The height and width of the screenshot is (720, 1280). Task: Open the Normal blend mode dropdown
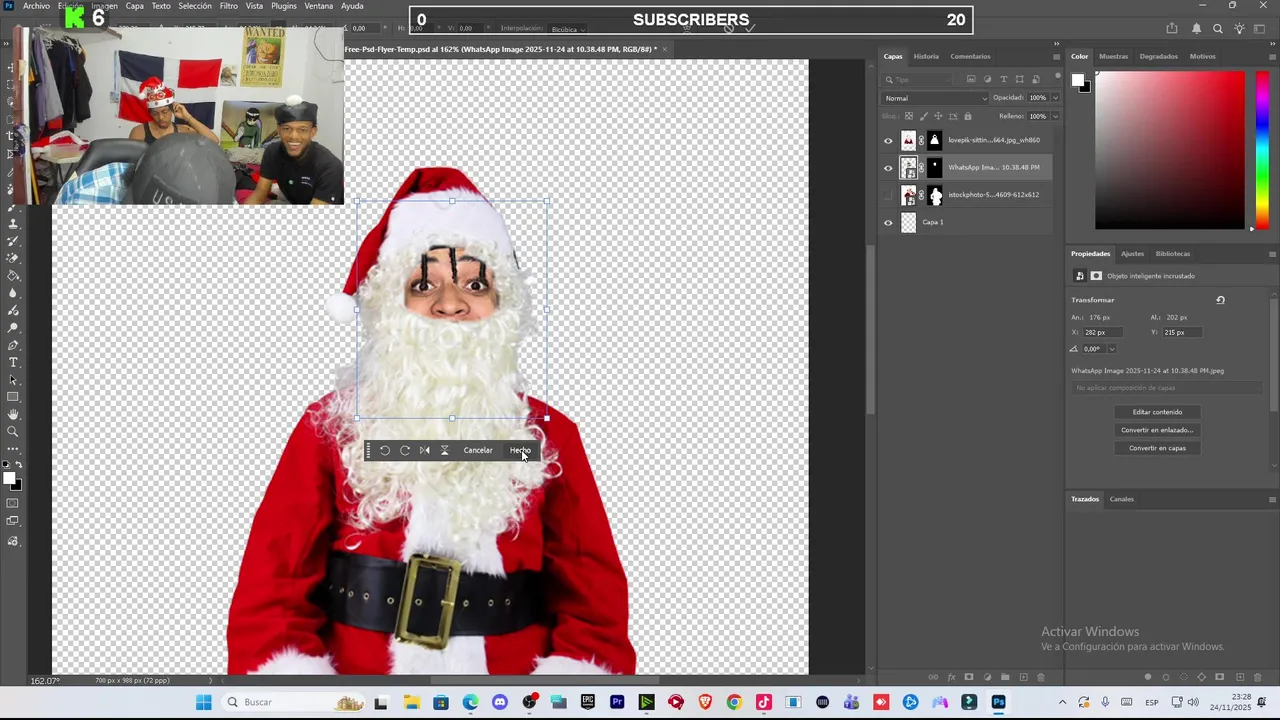(935, 98)
